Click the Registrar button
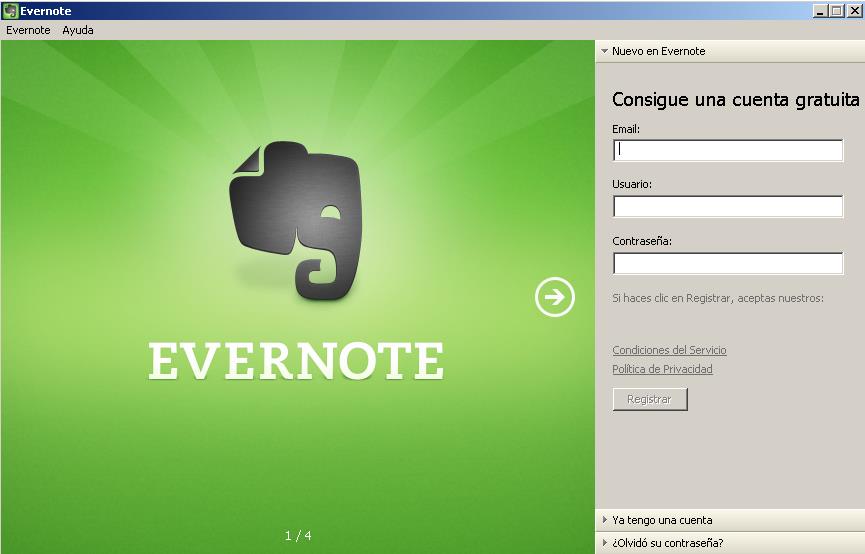This screenshot has height=554, width=865. tap(650, 399)
